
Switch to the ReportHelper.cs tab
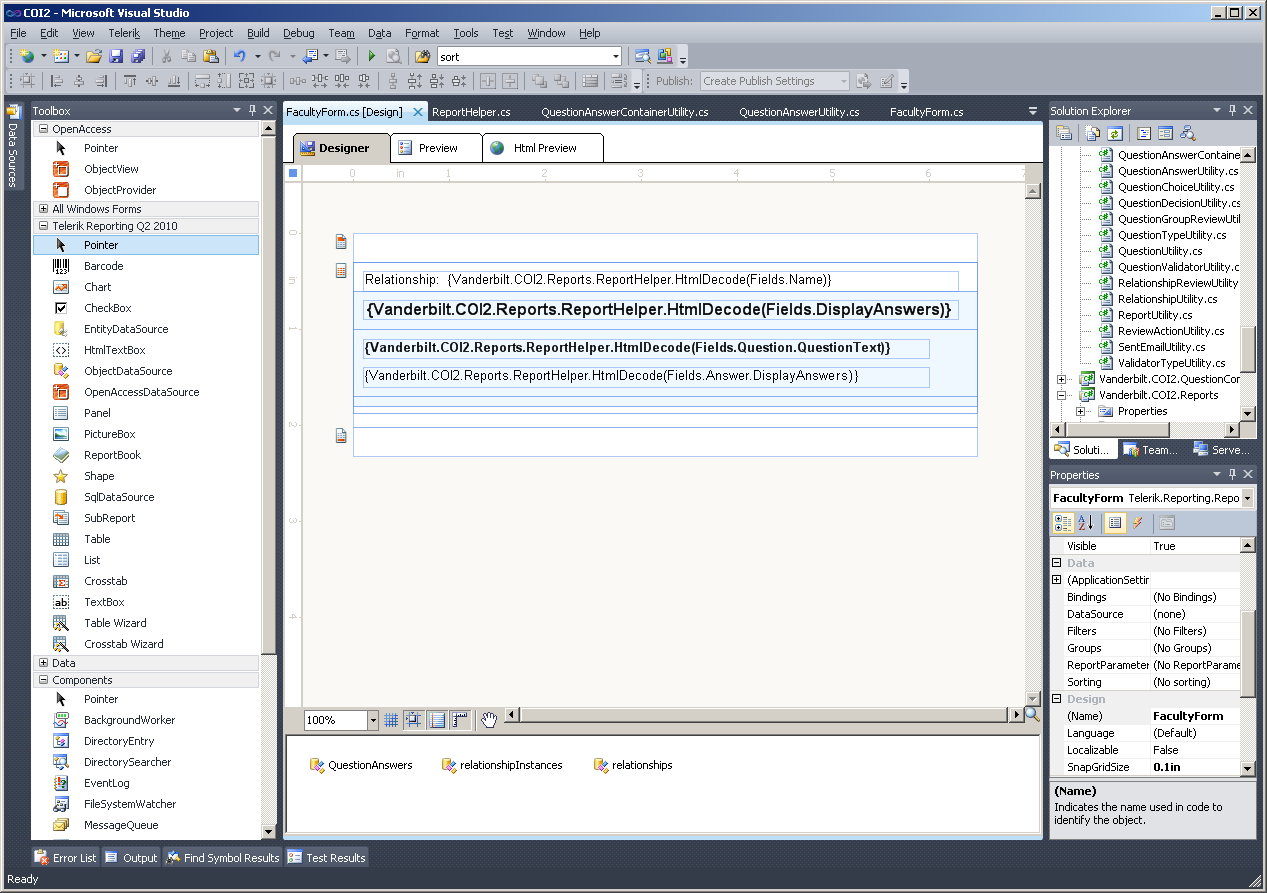(x=471, y=112)
